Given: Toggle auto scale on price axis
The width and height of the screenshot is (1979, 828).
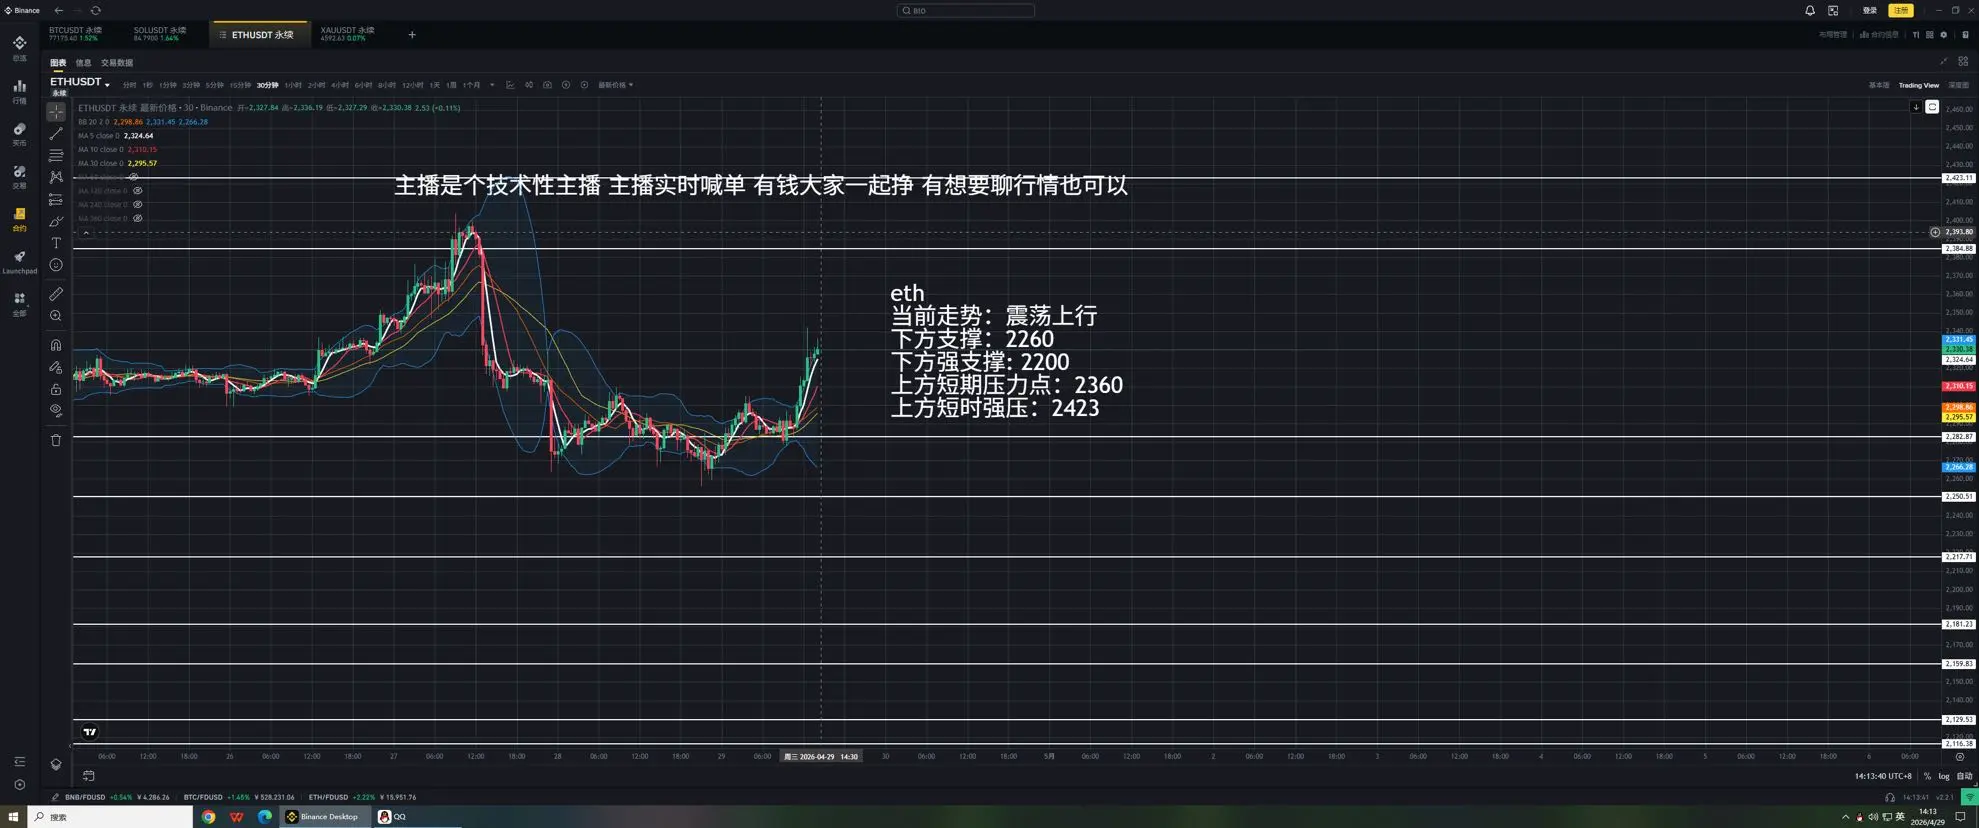Looking at the screenshot, I should 1964,776.
